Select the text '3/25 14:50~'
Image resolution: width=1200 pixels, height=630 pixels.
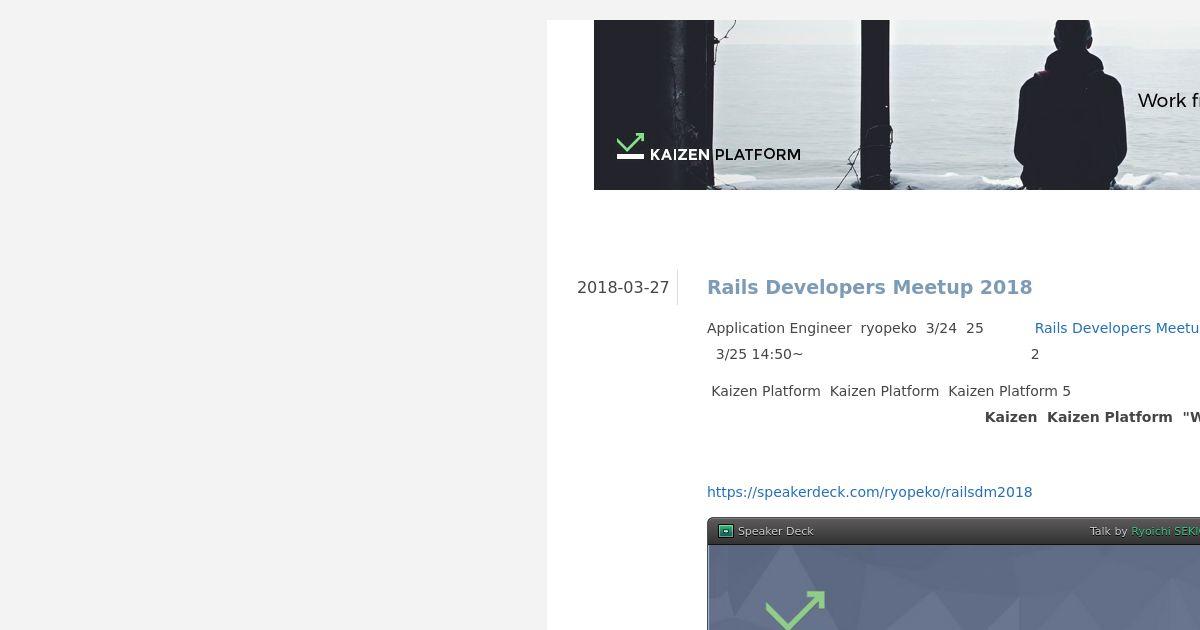pos(759,354)
